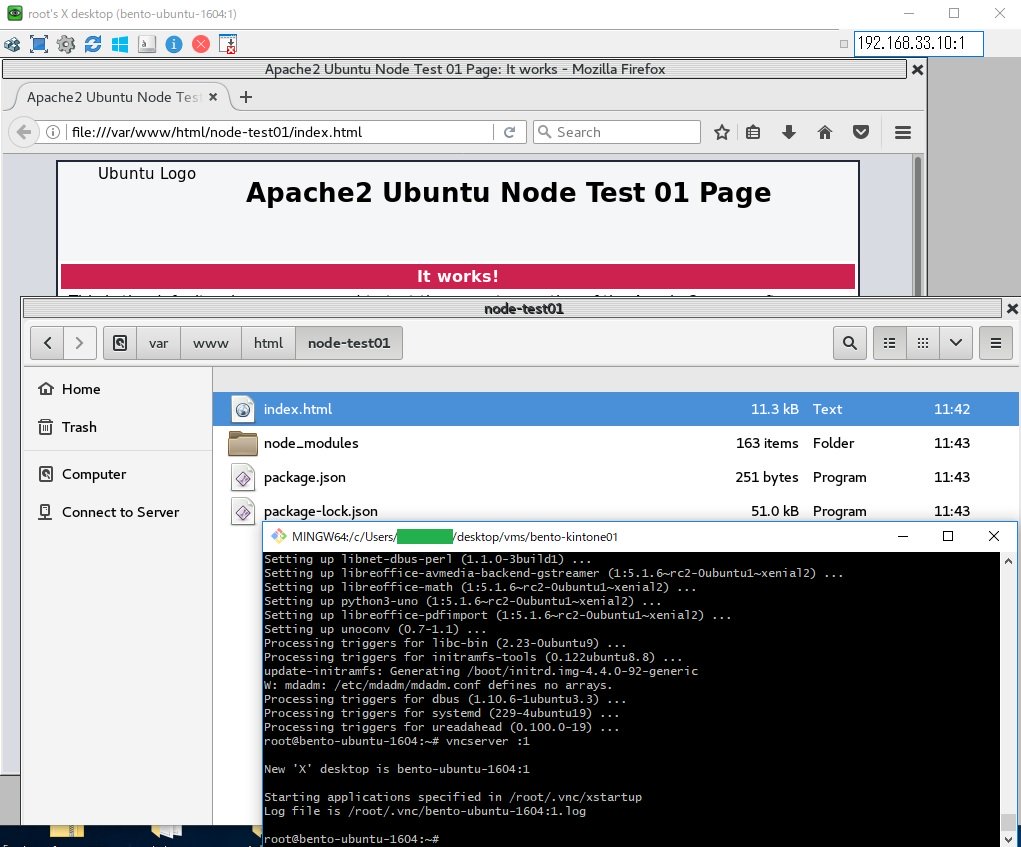Image resolution: width=1021 pixels, height=847 pixels.
Task: Go back in Firefox
Action: click(x=23, y=132)
